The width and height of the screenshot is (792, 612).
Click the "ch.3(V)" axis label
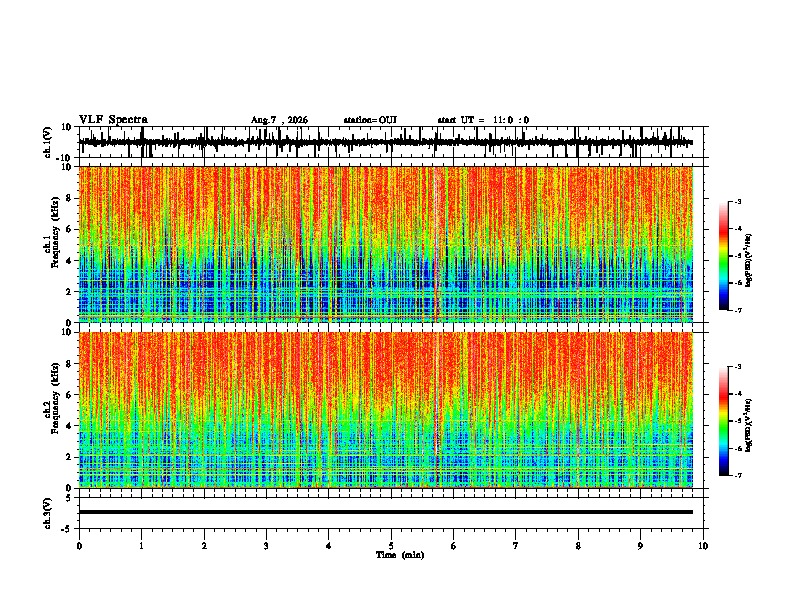pyautogui.click(x=48, y=514)
